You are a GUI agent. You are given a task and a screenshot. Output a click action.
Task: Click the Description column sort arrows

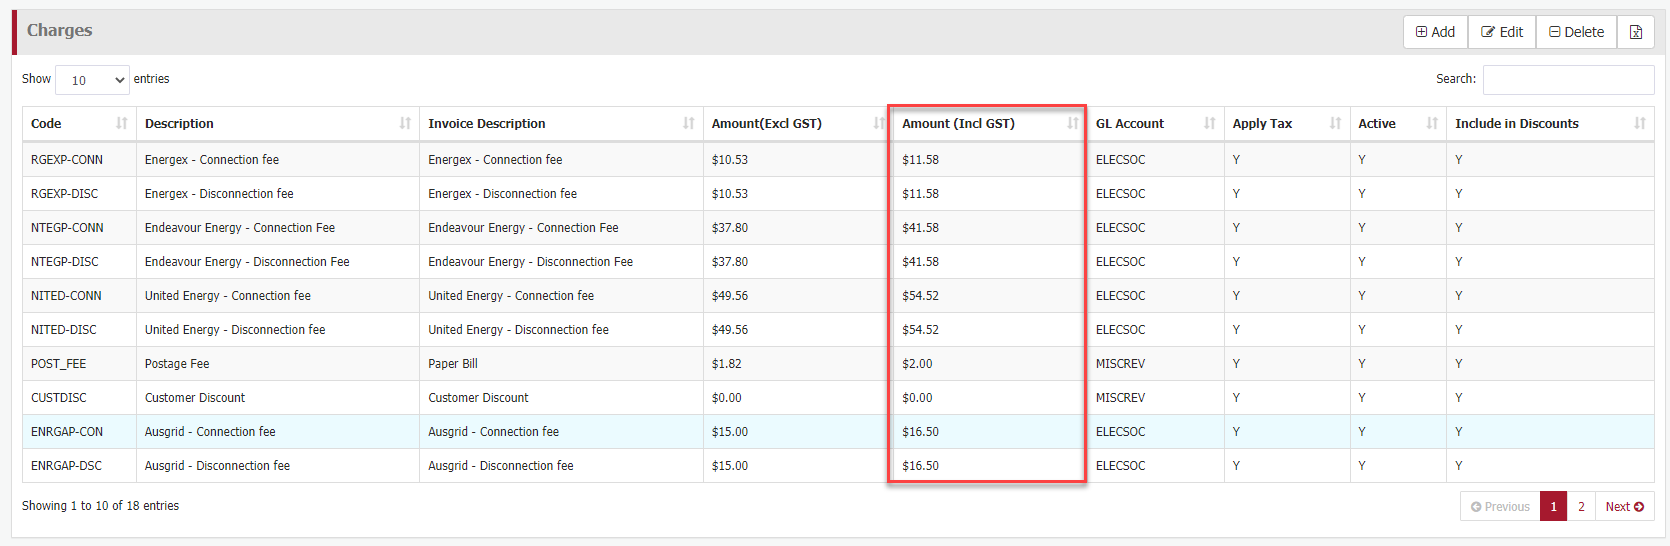point(405,123)
